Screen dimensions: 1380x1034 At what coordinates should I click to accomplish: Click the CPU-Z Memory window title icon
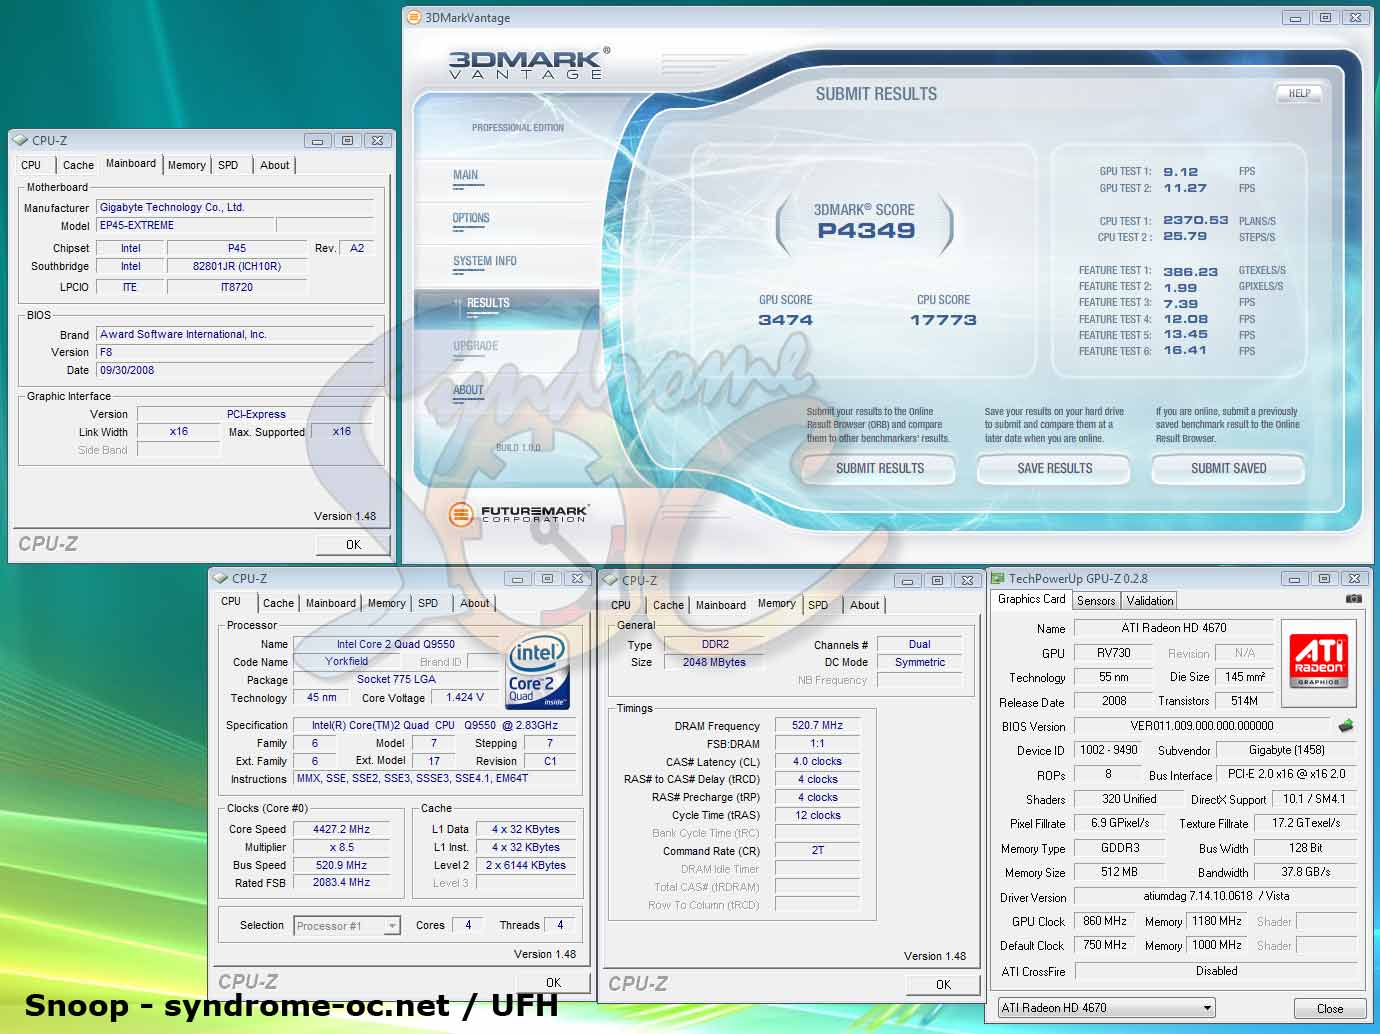[x=610, y=580]
